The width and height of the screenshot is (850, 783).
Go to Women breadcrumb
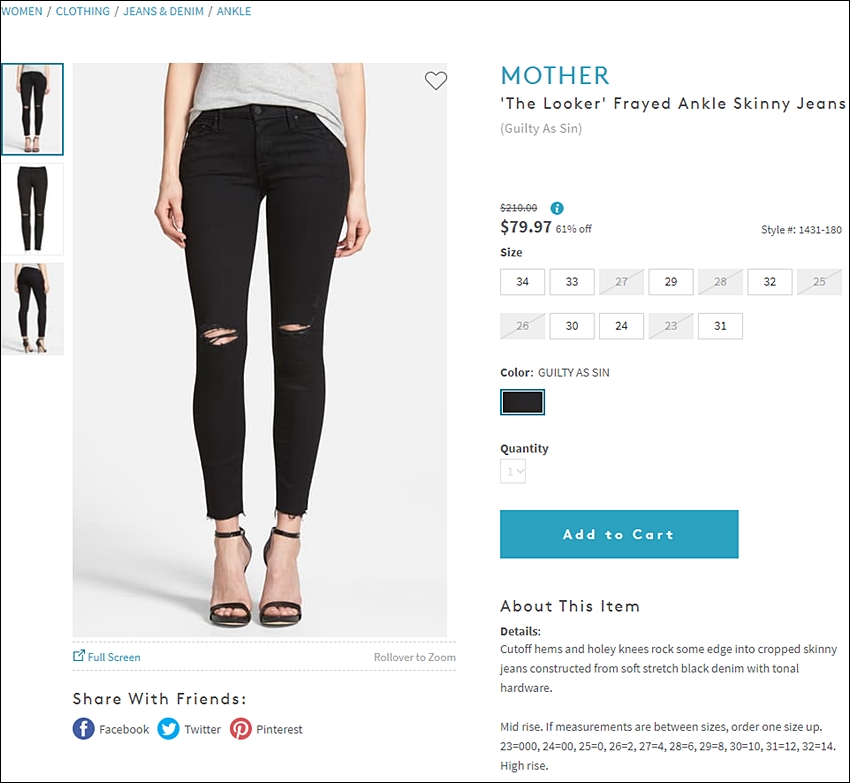coord(22,11)
